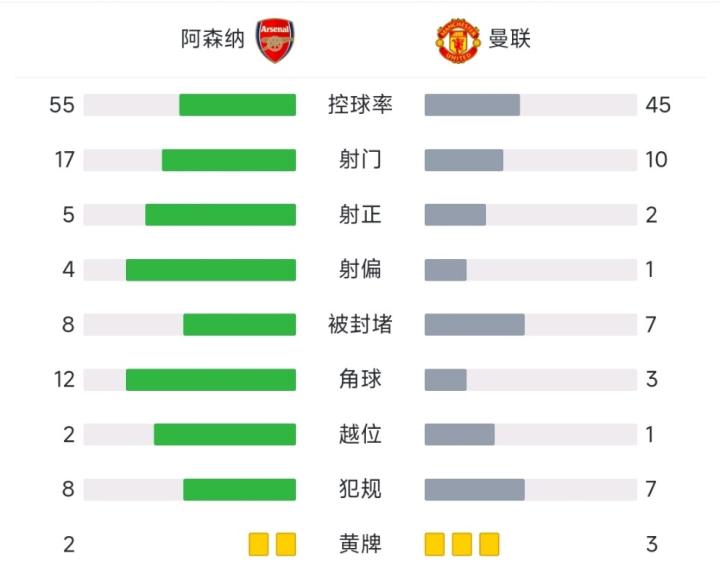The image size is (720, 577).
Task: Click Manchester United's leftmost yellow card
Action: (x=435, y=544)
